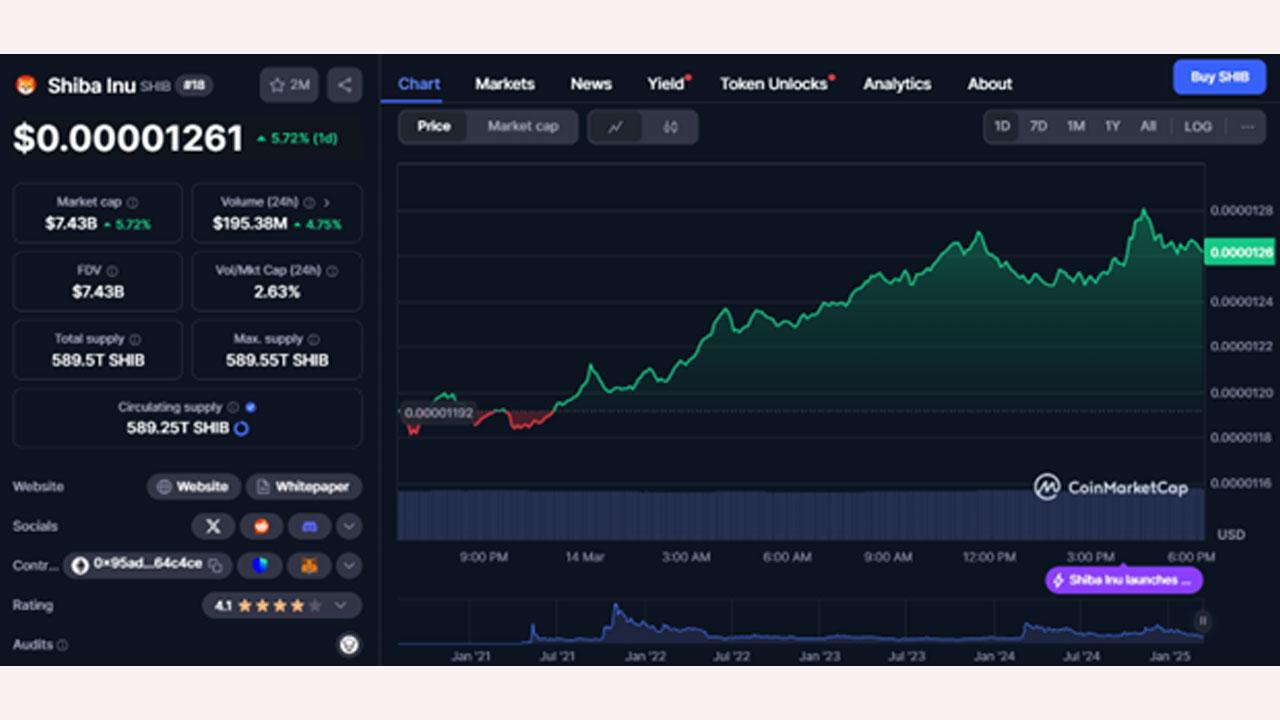Set chart range to 1M

coord(1076,127)
